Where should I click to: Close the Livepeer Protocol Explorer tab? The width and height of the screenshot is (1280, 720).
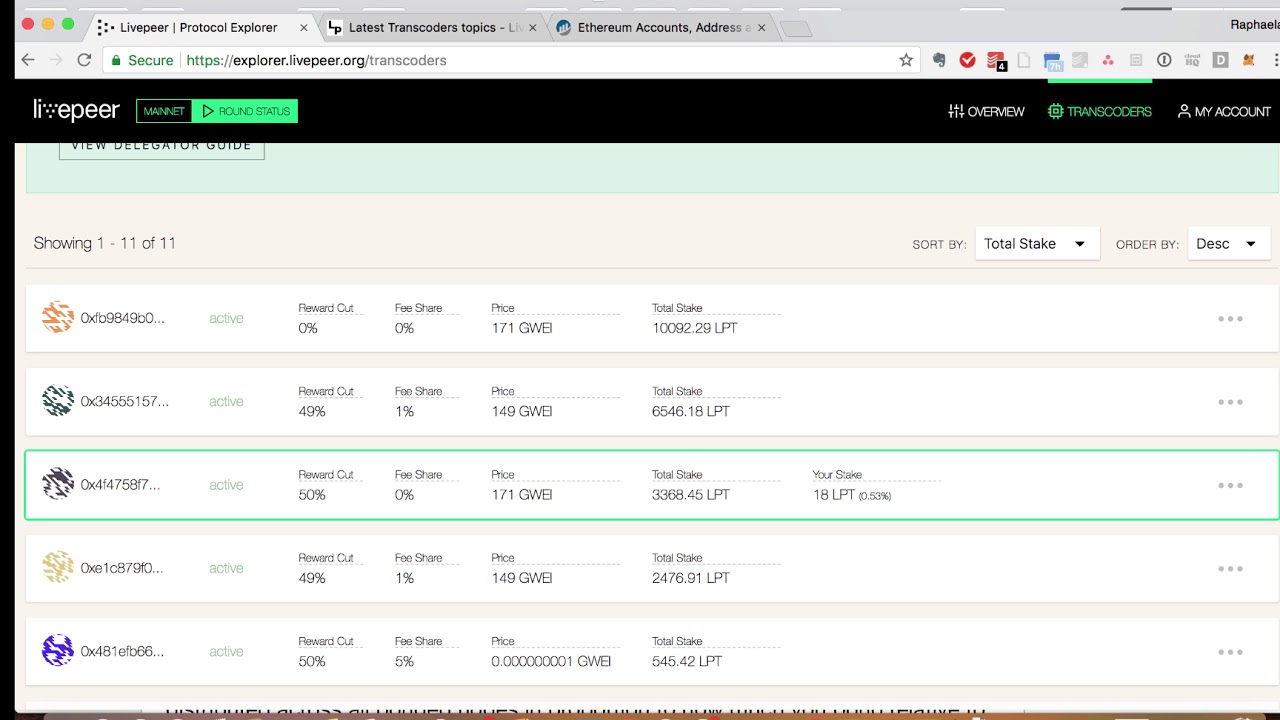coord(304,28)
